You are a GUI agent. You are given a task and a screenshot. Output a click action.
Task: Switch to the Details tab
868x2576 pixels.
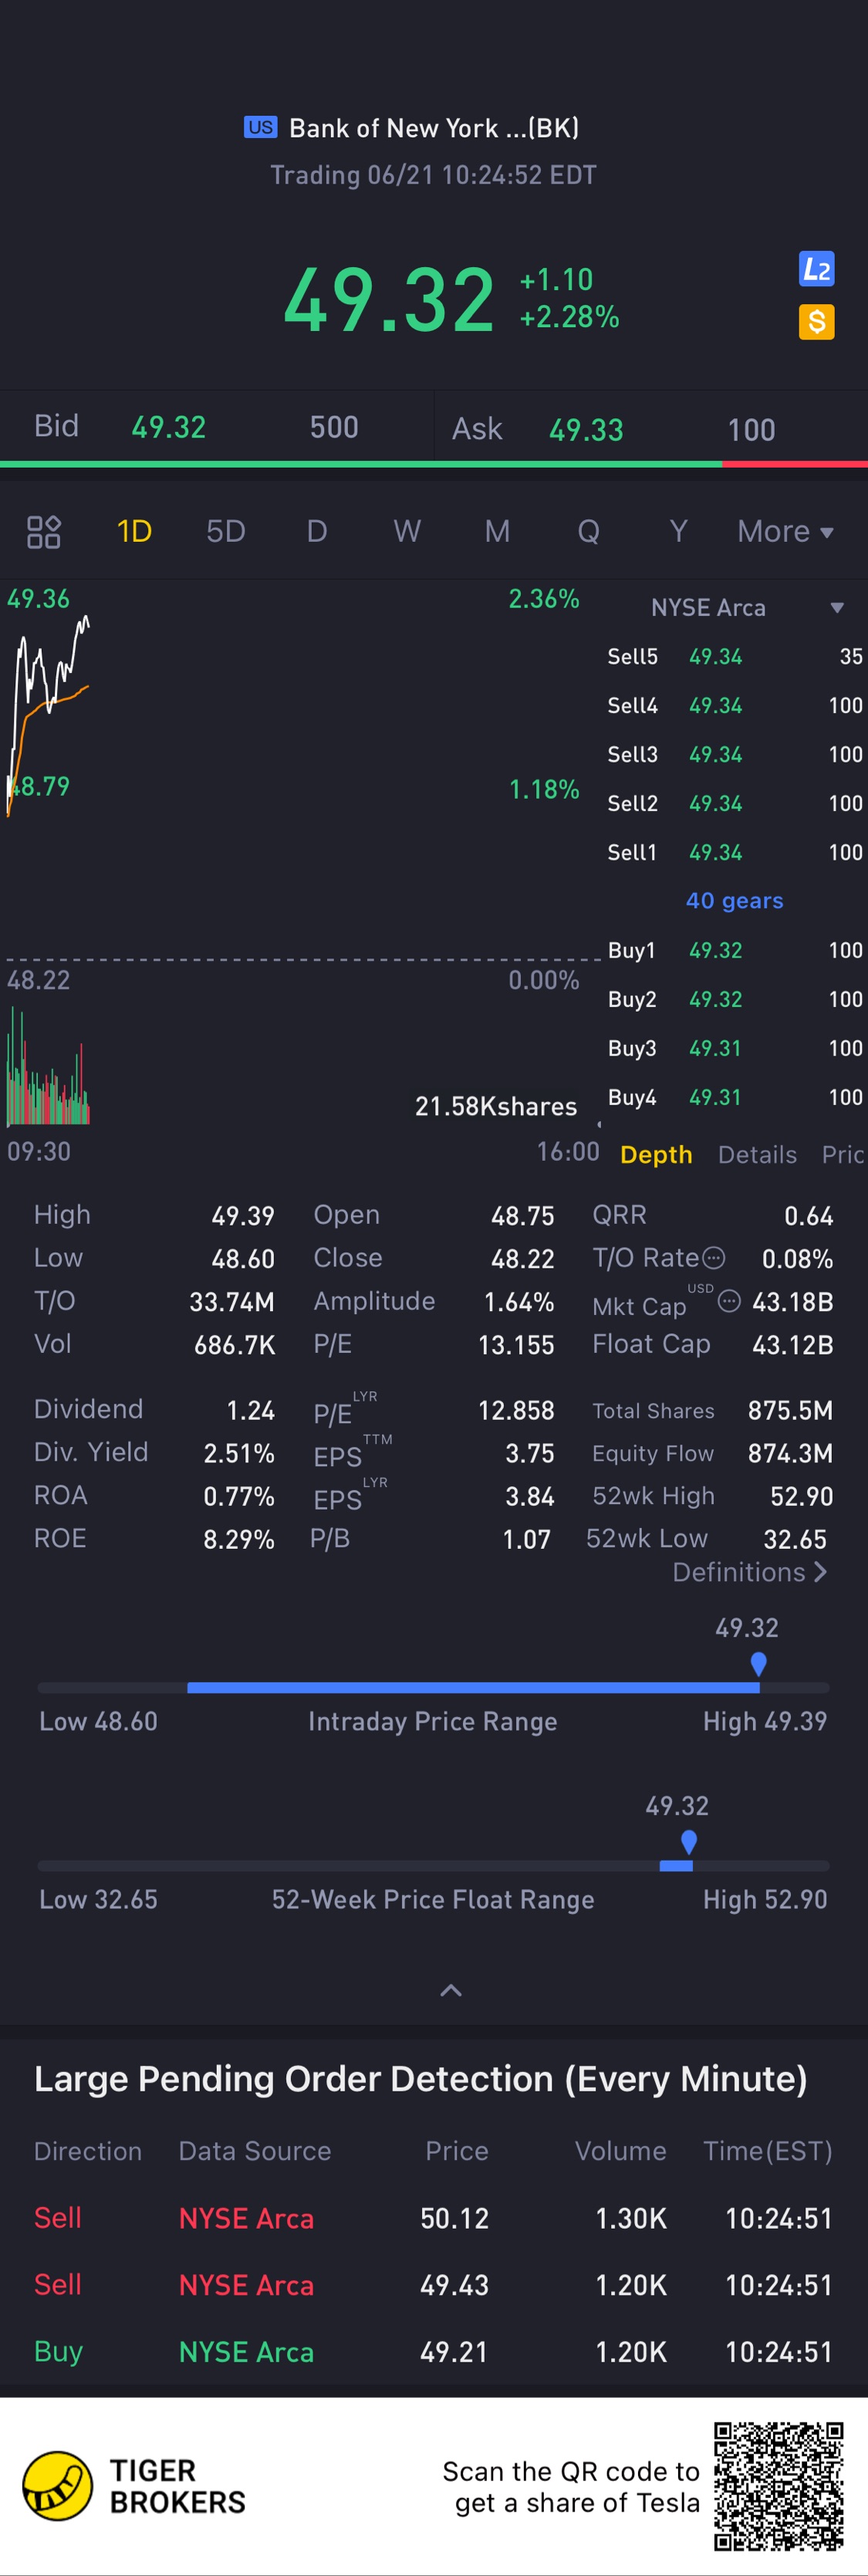[757, 1154]
